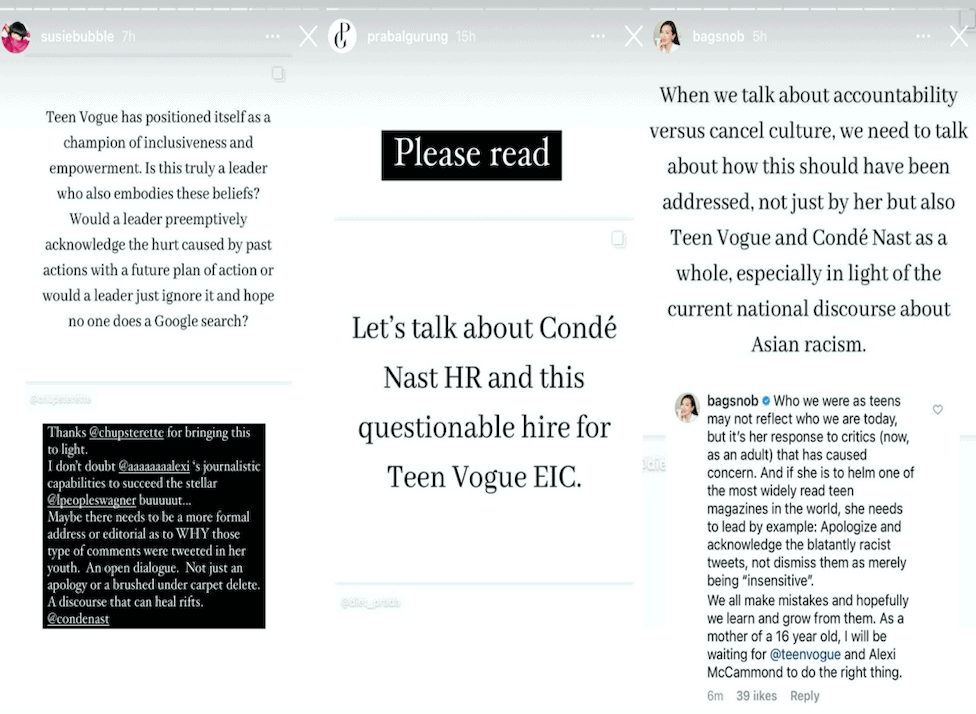Image resolution: width=976 pixels, height=714 pixels.
Task: Open bagsnob's story header avatar
Action: 667,37
